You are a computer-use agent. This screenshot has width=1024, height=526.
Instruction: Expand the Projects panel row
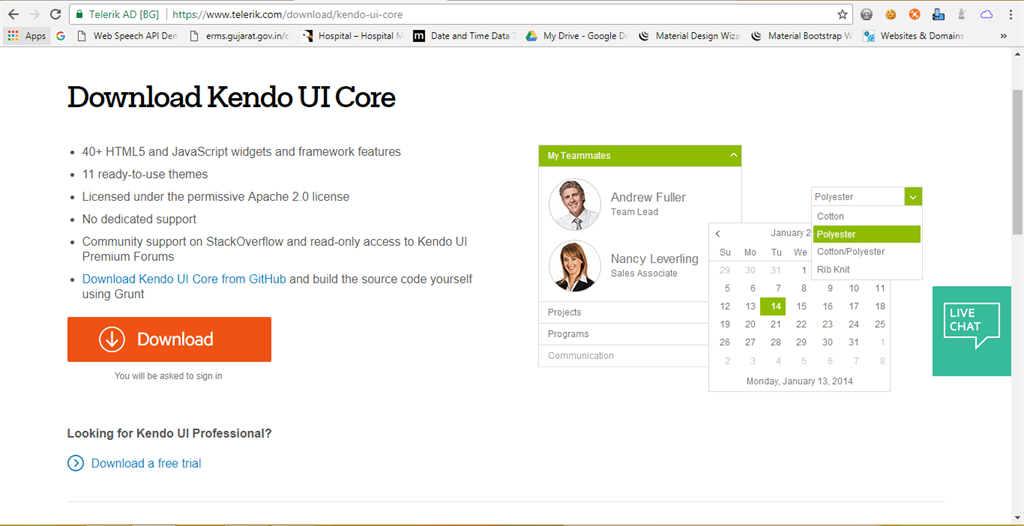(x=624, y=312)
